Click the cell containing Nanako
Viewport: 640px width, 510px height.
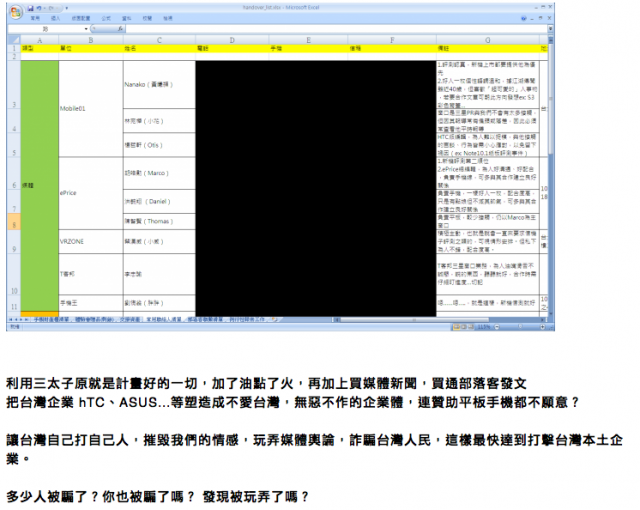(159, 84)
